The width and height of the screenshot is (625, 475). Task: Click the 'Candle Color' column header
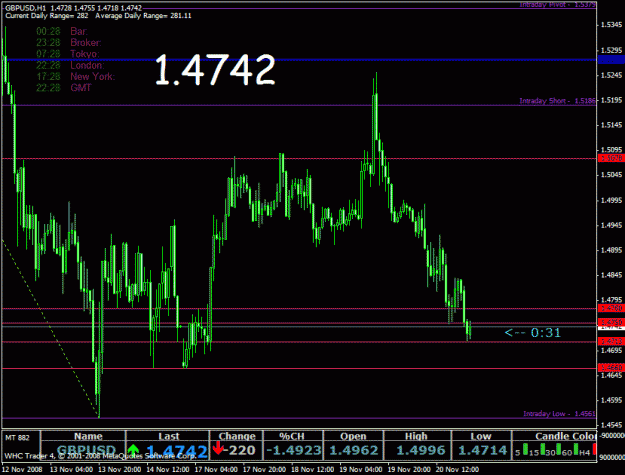click(x=566, y=436)
